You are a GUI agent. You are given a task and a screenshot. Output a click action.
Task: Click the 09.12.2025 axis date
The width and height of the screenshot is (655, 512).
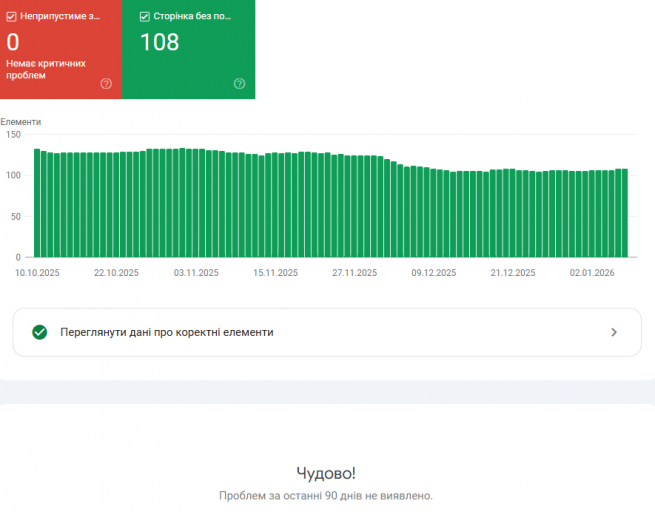click(x=434, y=273)
